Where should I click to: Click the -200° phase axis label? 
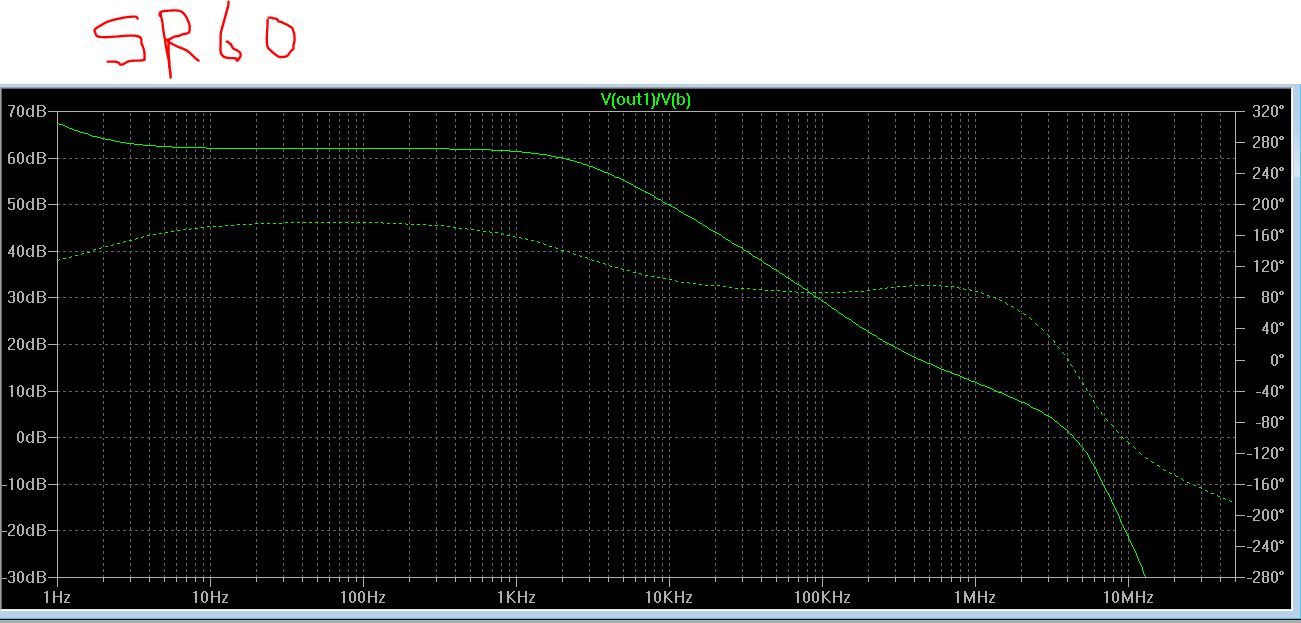1265,515
